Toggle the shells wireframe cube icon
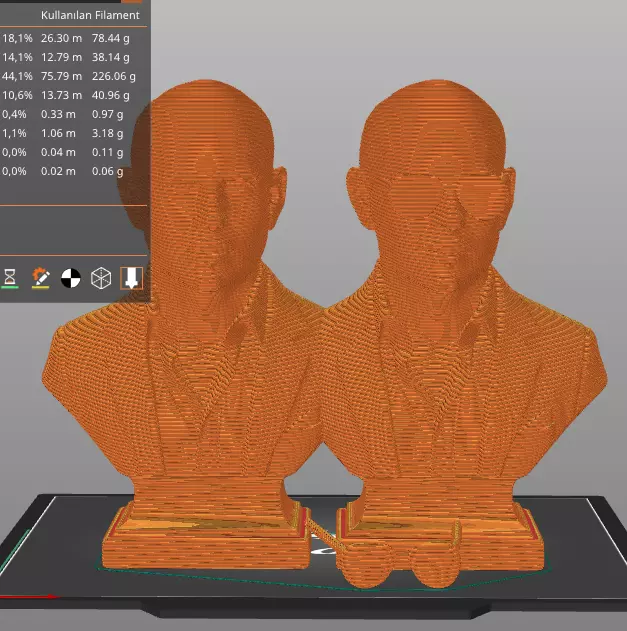This screenshot has height=631, width=627. pos(101,278)
